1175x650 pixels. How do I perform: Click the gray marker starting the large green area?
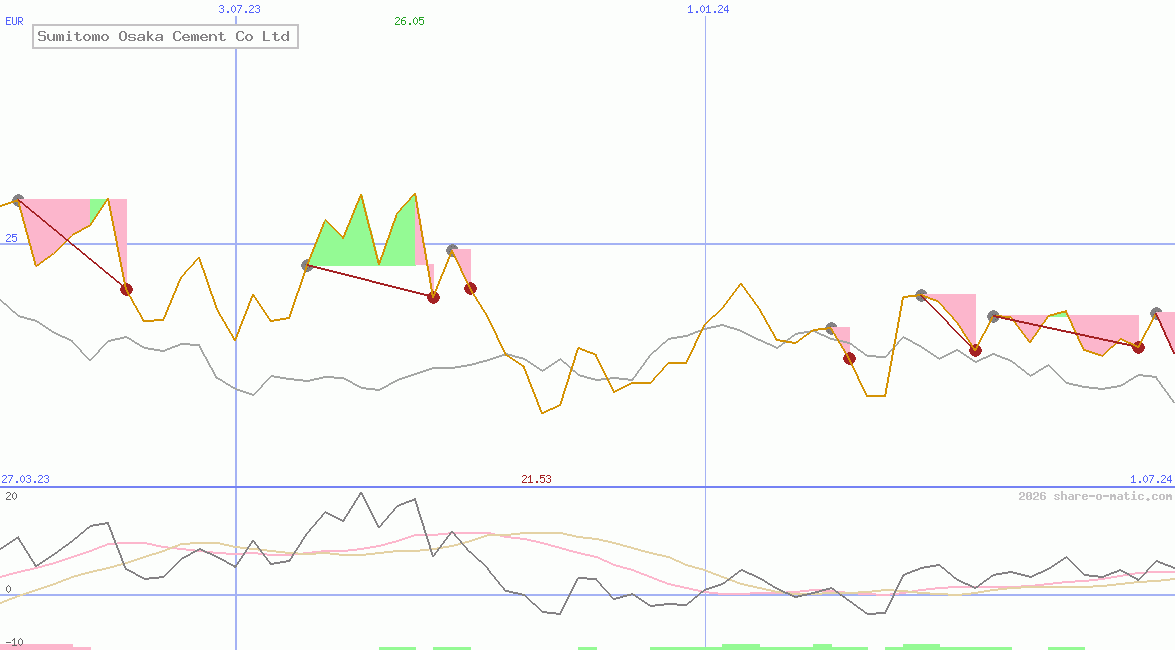point(308,265)
